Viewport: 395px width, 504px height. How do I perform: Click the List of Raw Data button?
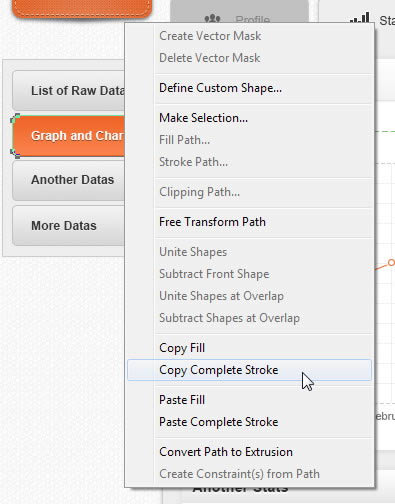click(68, 90)
